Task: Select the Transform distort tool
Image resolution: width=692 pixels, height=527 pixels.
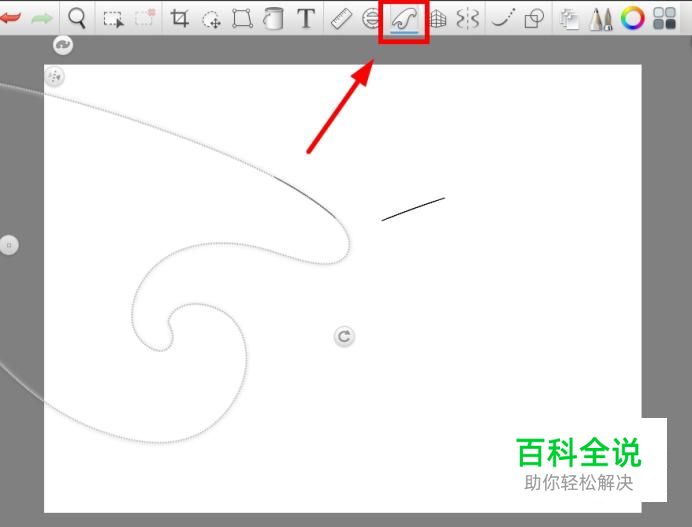Action: coord(243,19)
